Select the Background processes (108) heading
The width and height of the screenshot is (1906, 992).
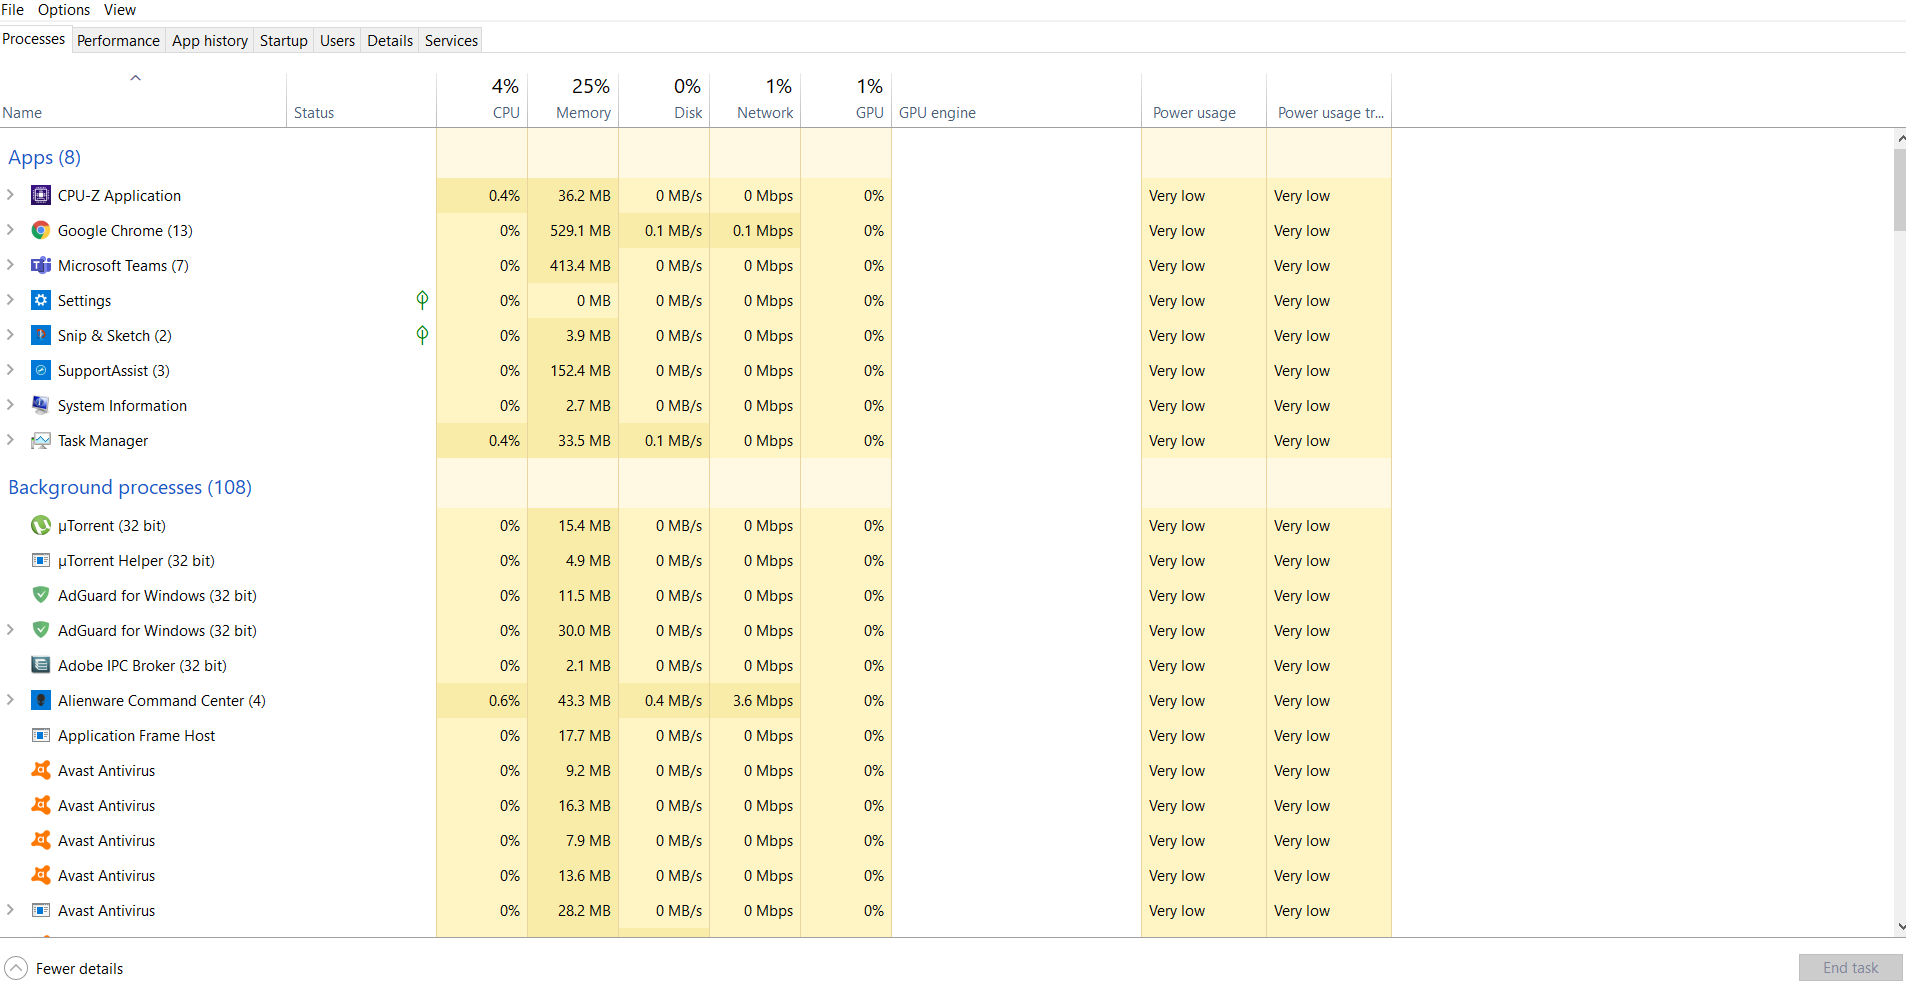click(x=130, y=487)
